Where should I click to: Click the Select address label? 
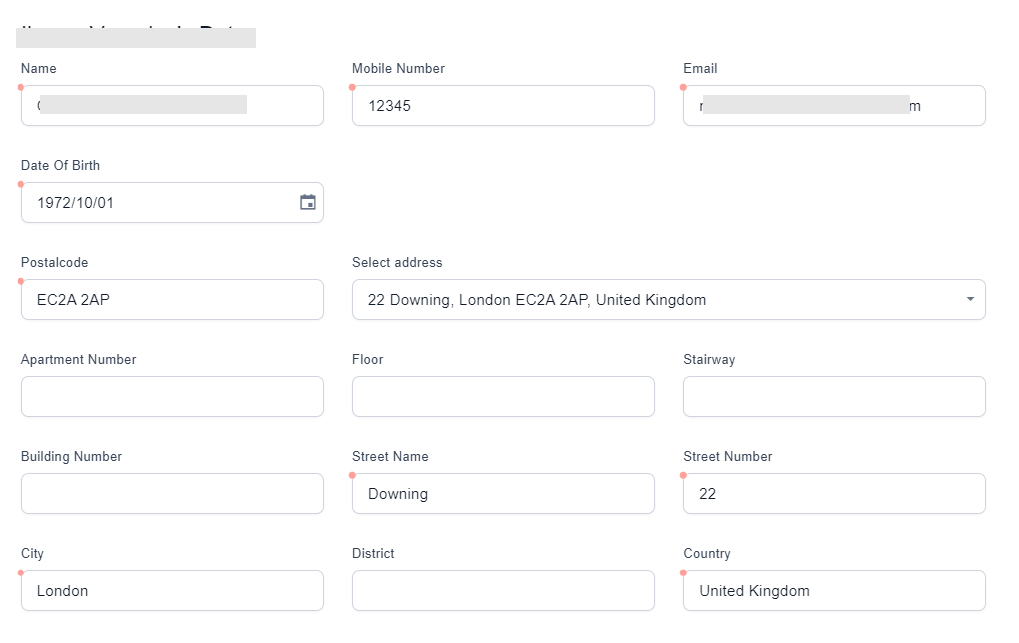point(397,263)
